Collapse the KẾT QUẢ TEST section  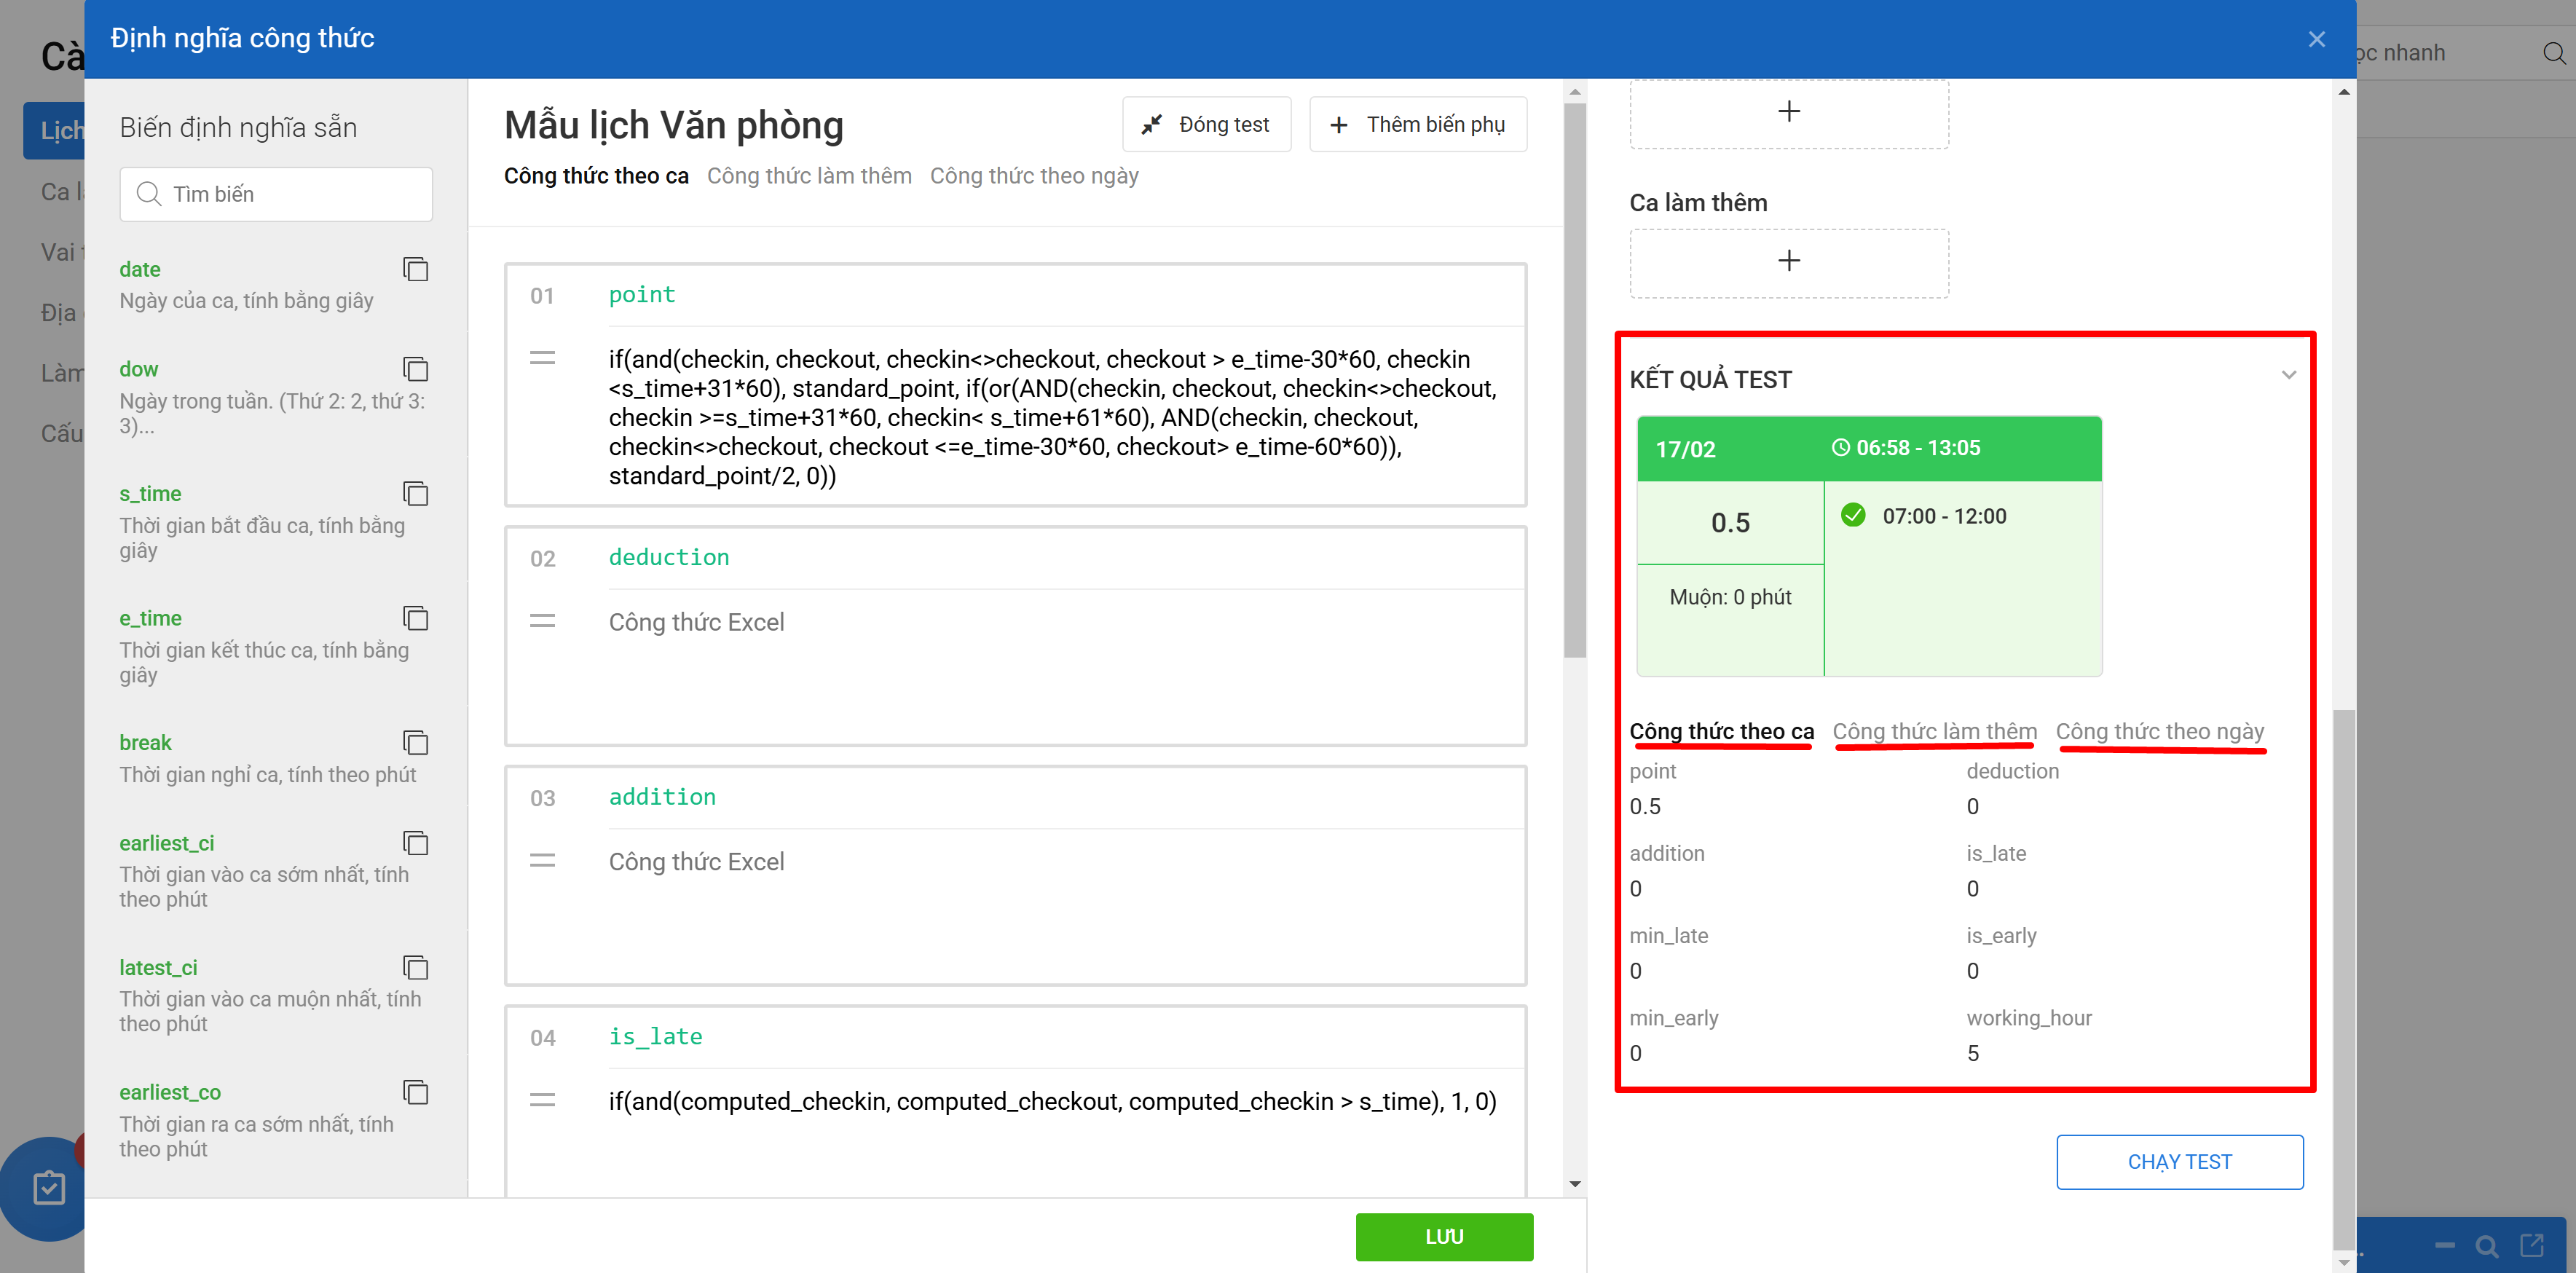(2288, 376)
